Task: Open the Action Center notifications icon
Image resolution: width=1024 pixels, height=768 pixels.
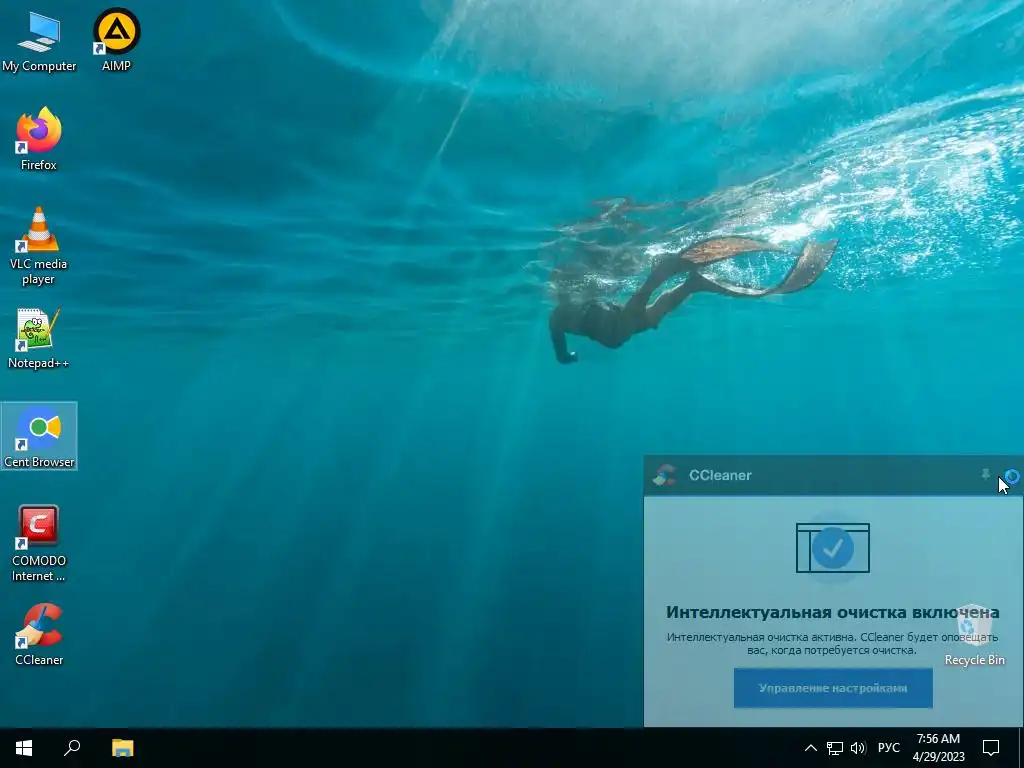Action: pos(991,748)
